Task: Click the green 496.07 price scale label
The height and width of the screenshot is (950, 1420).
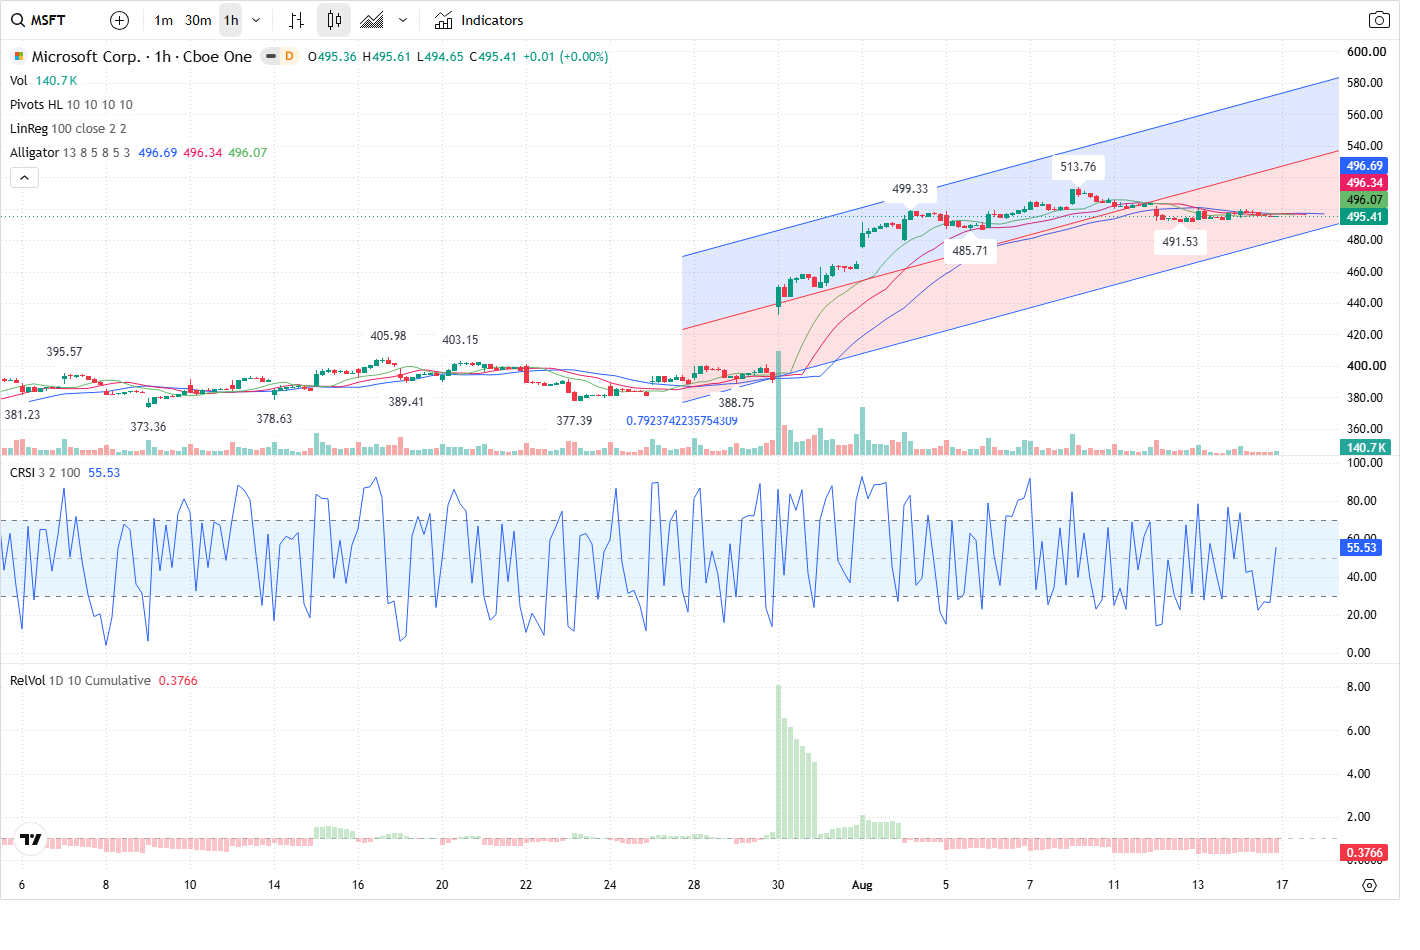Action: pyautogui.click(x=1364, y=200)
